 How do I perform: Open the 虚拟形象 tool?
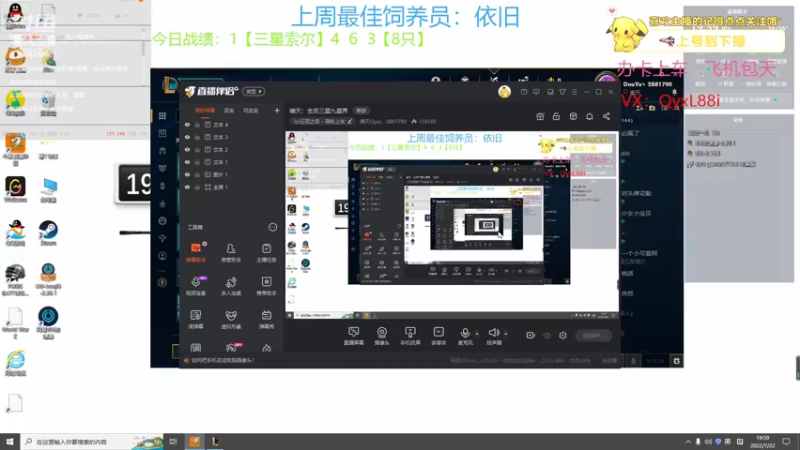(231, 319)
